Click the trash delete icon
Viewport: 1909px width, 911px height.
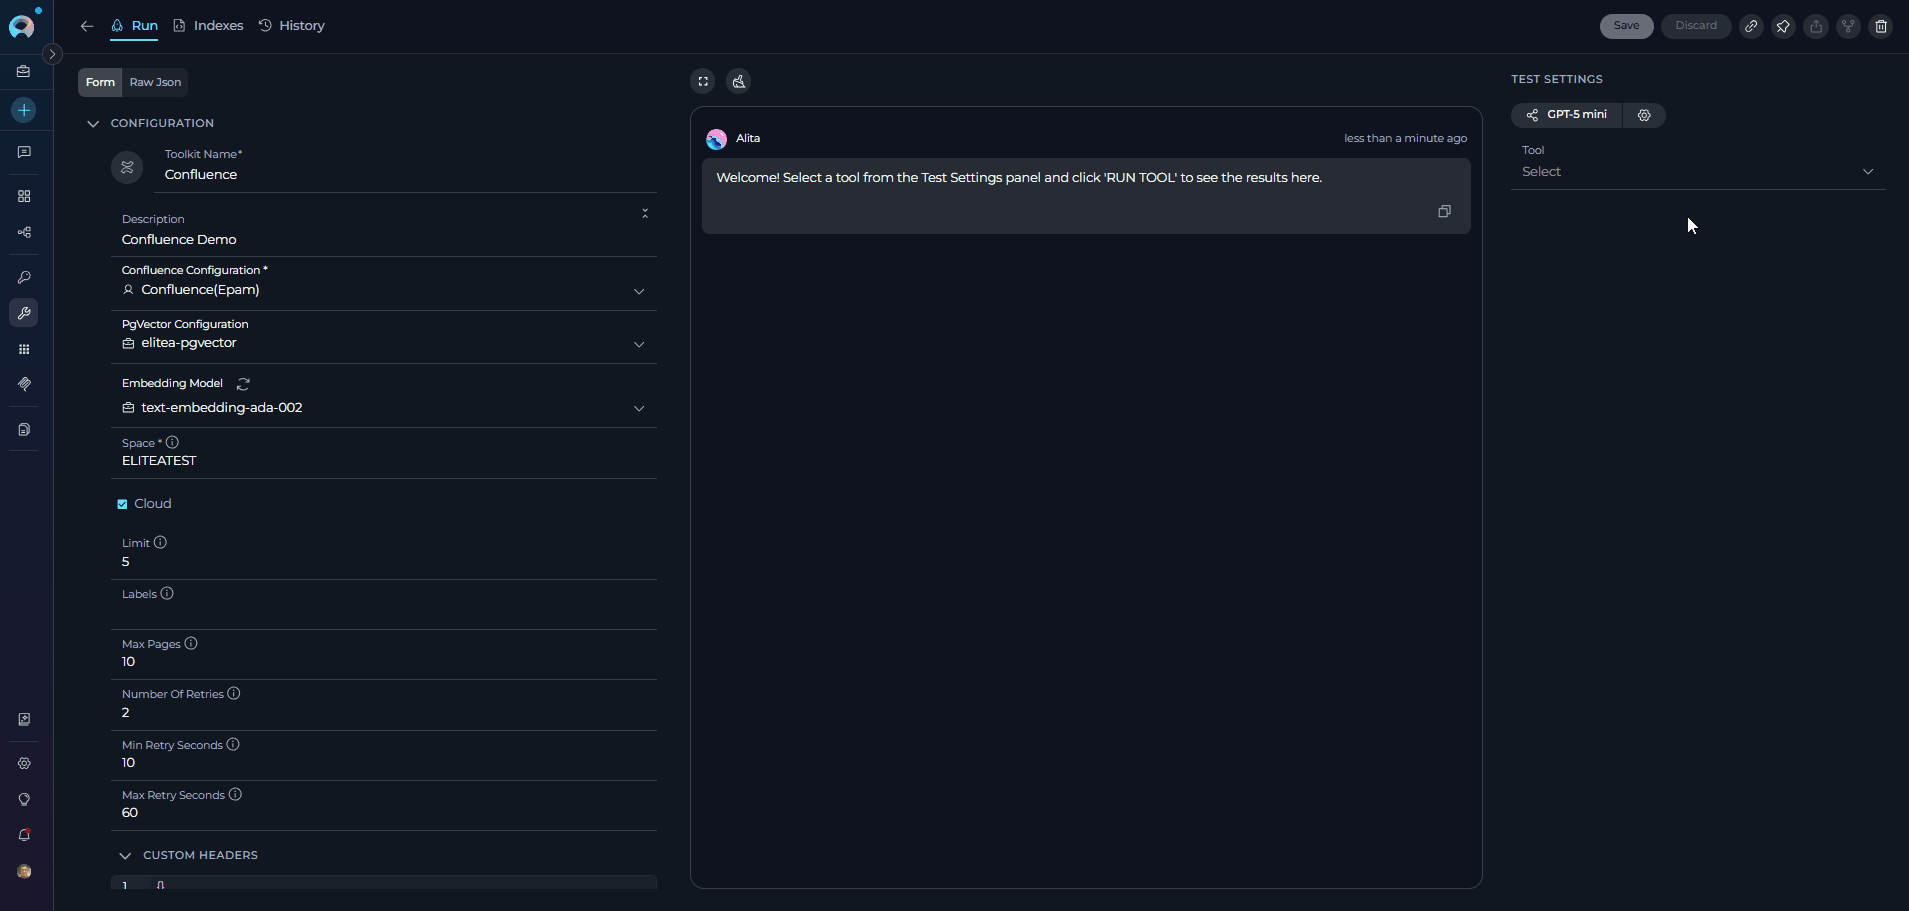tap(1881, 26)
